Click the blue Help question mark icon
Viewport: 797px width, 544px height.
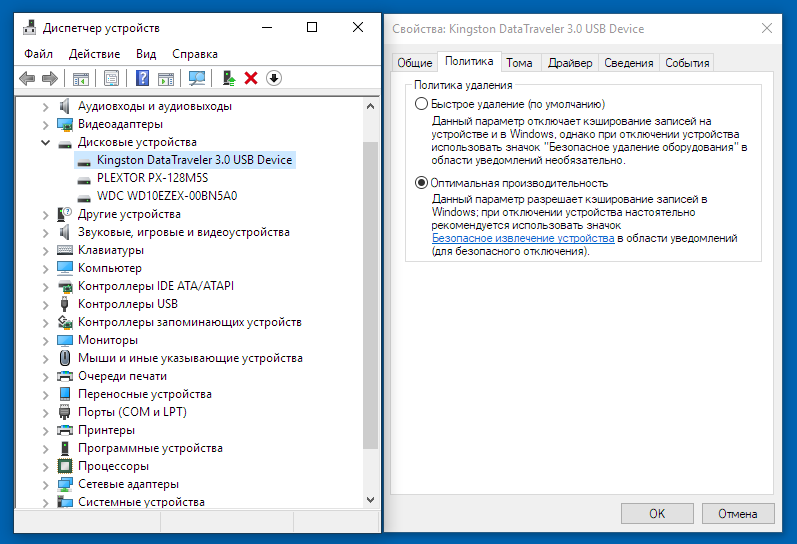(x=143, y=78)
